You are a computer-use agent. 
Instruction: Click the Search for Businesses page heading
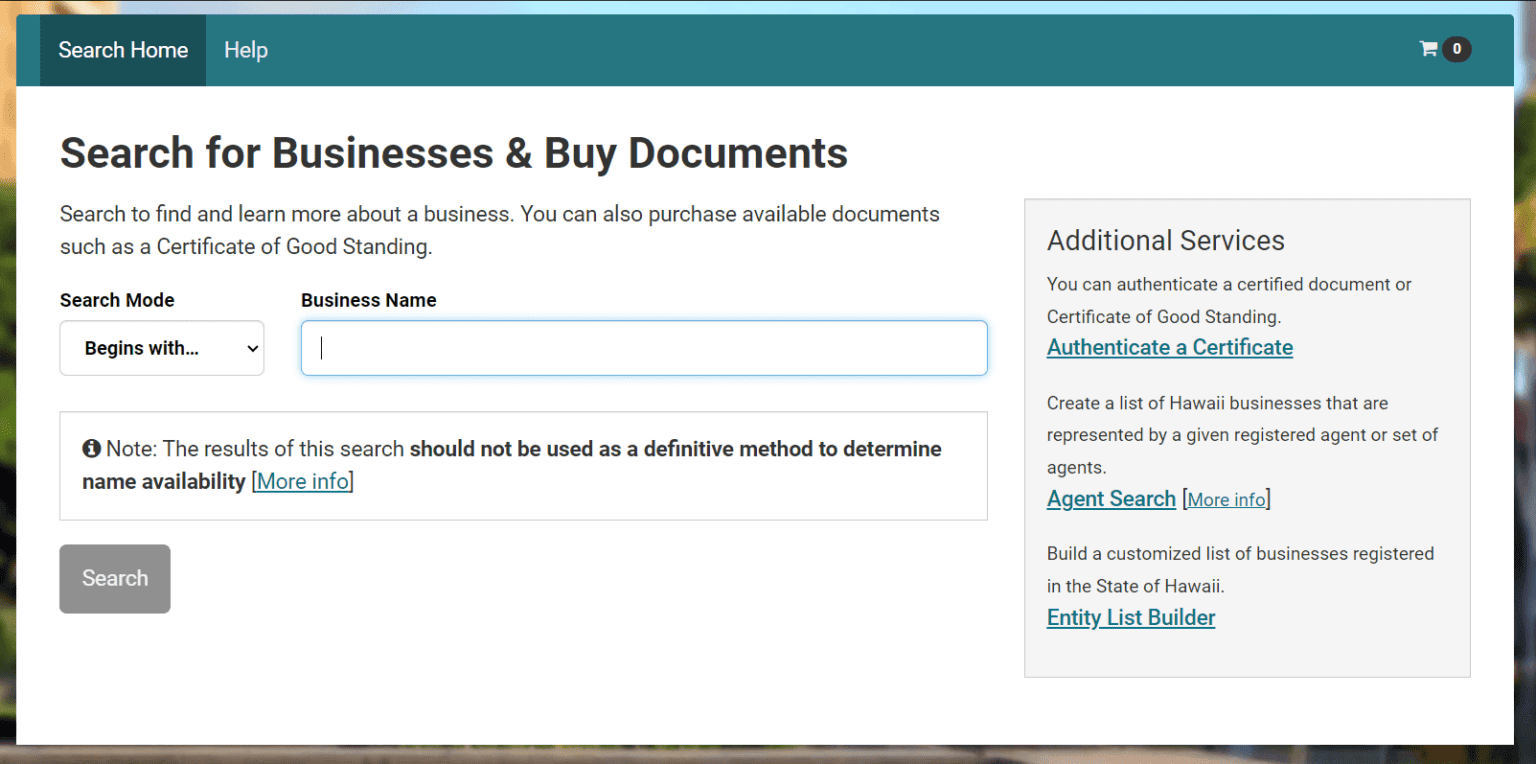point(453,152)
